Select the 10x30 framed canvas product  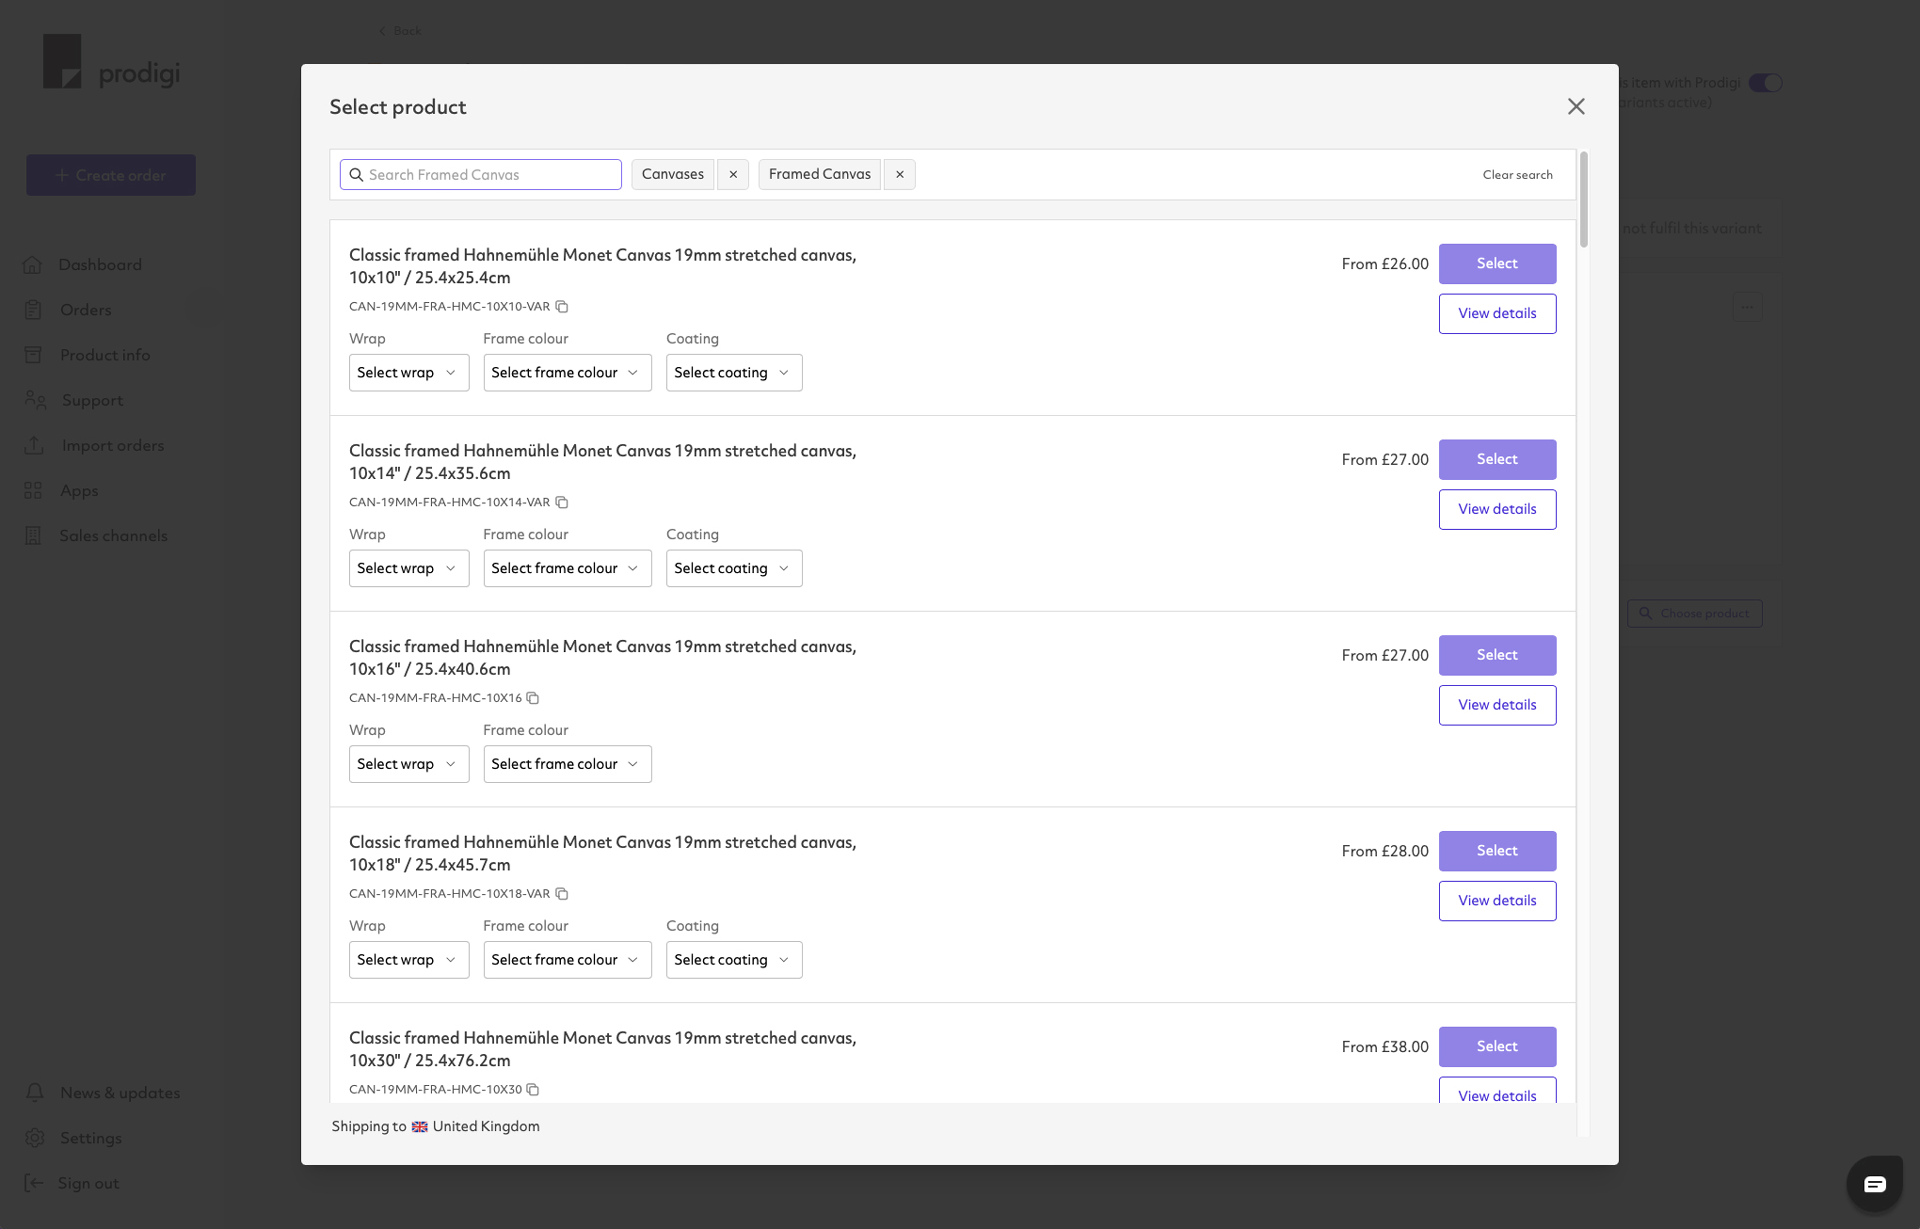(x=1497, y=1046)
